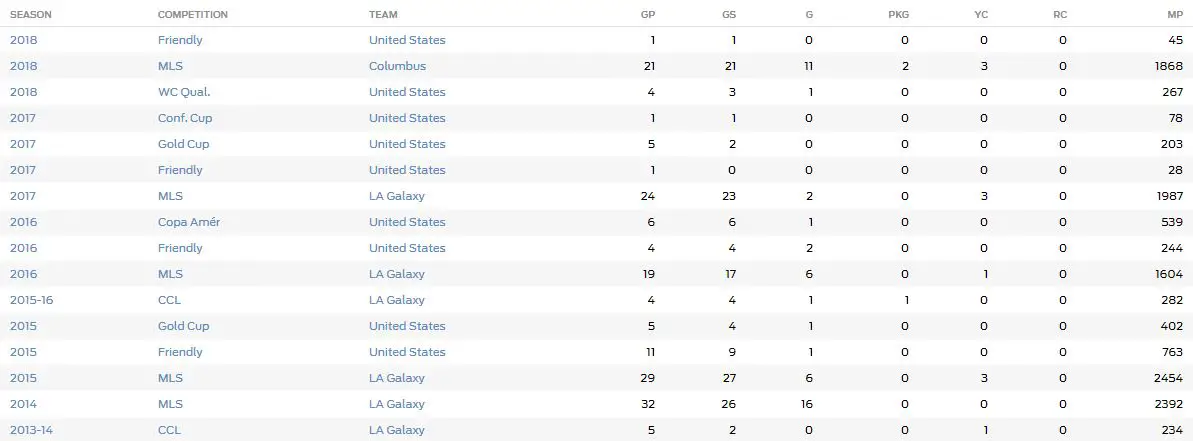Screen dimensions: 1193x441
Task: Click the LA Galaxy link in the 2014 MLS row
Action: (x=396, y=405)
